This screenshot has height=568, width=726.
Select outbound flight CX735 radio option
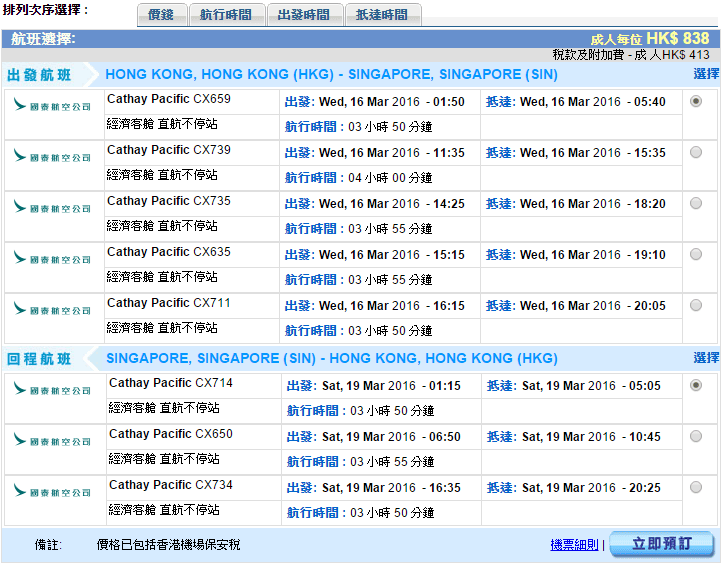tap(696, 203)
